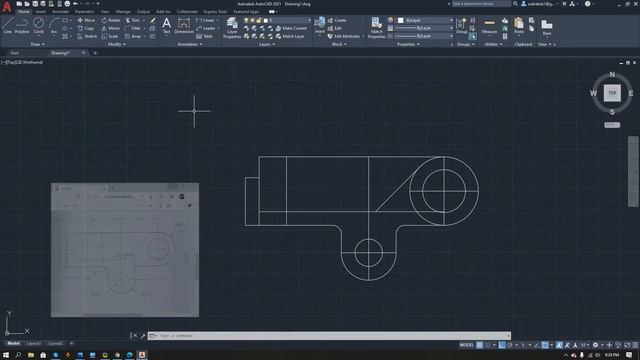
Task: Click the Move tool in Modify panel
Action: pos(86,20)
